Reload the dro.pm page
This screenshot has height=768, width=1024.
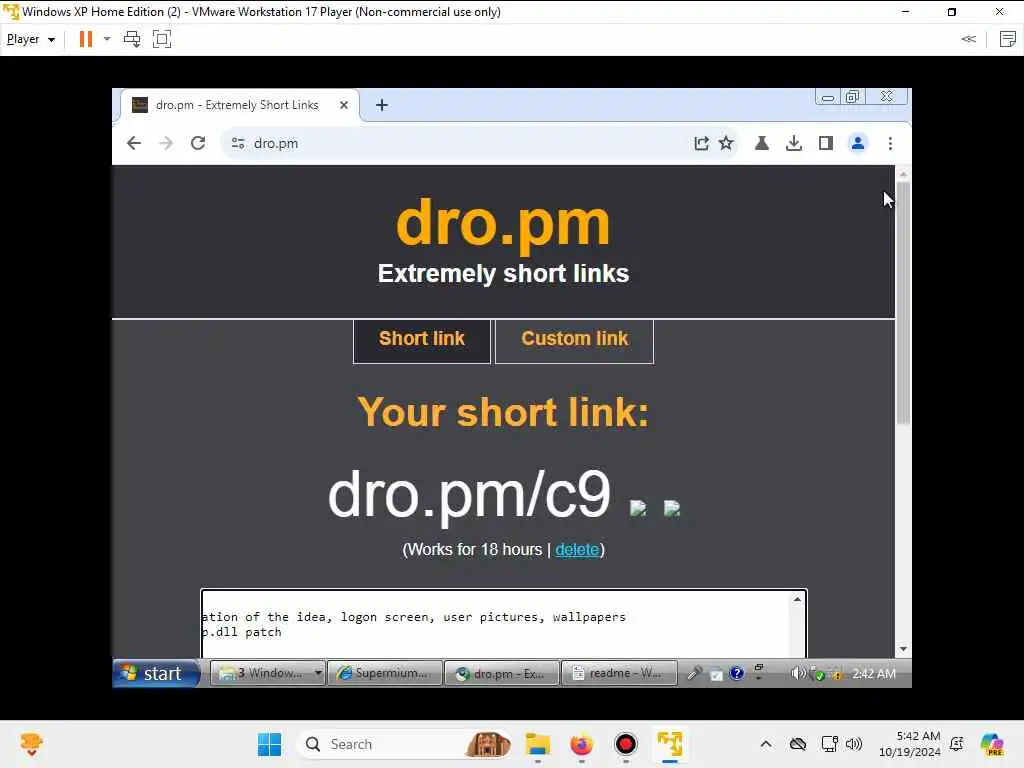[198, 143]
